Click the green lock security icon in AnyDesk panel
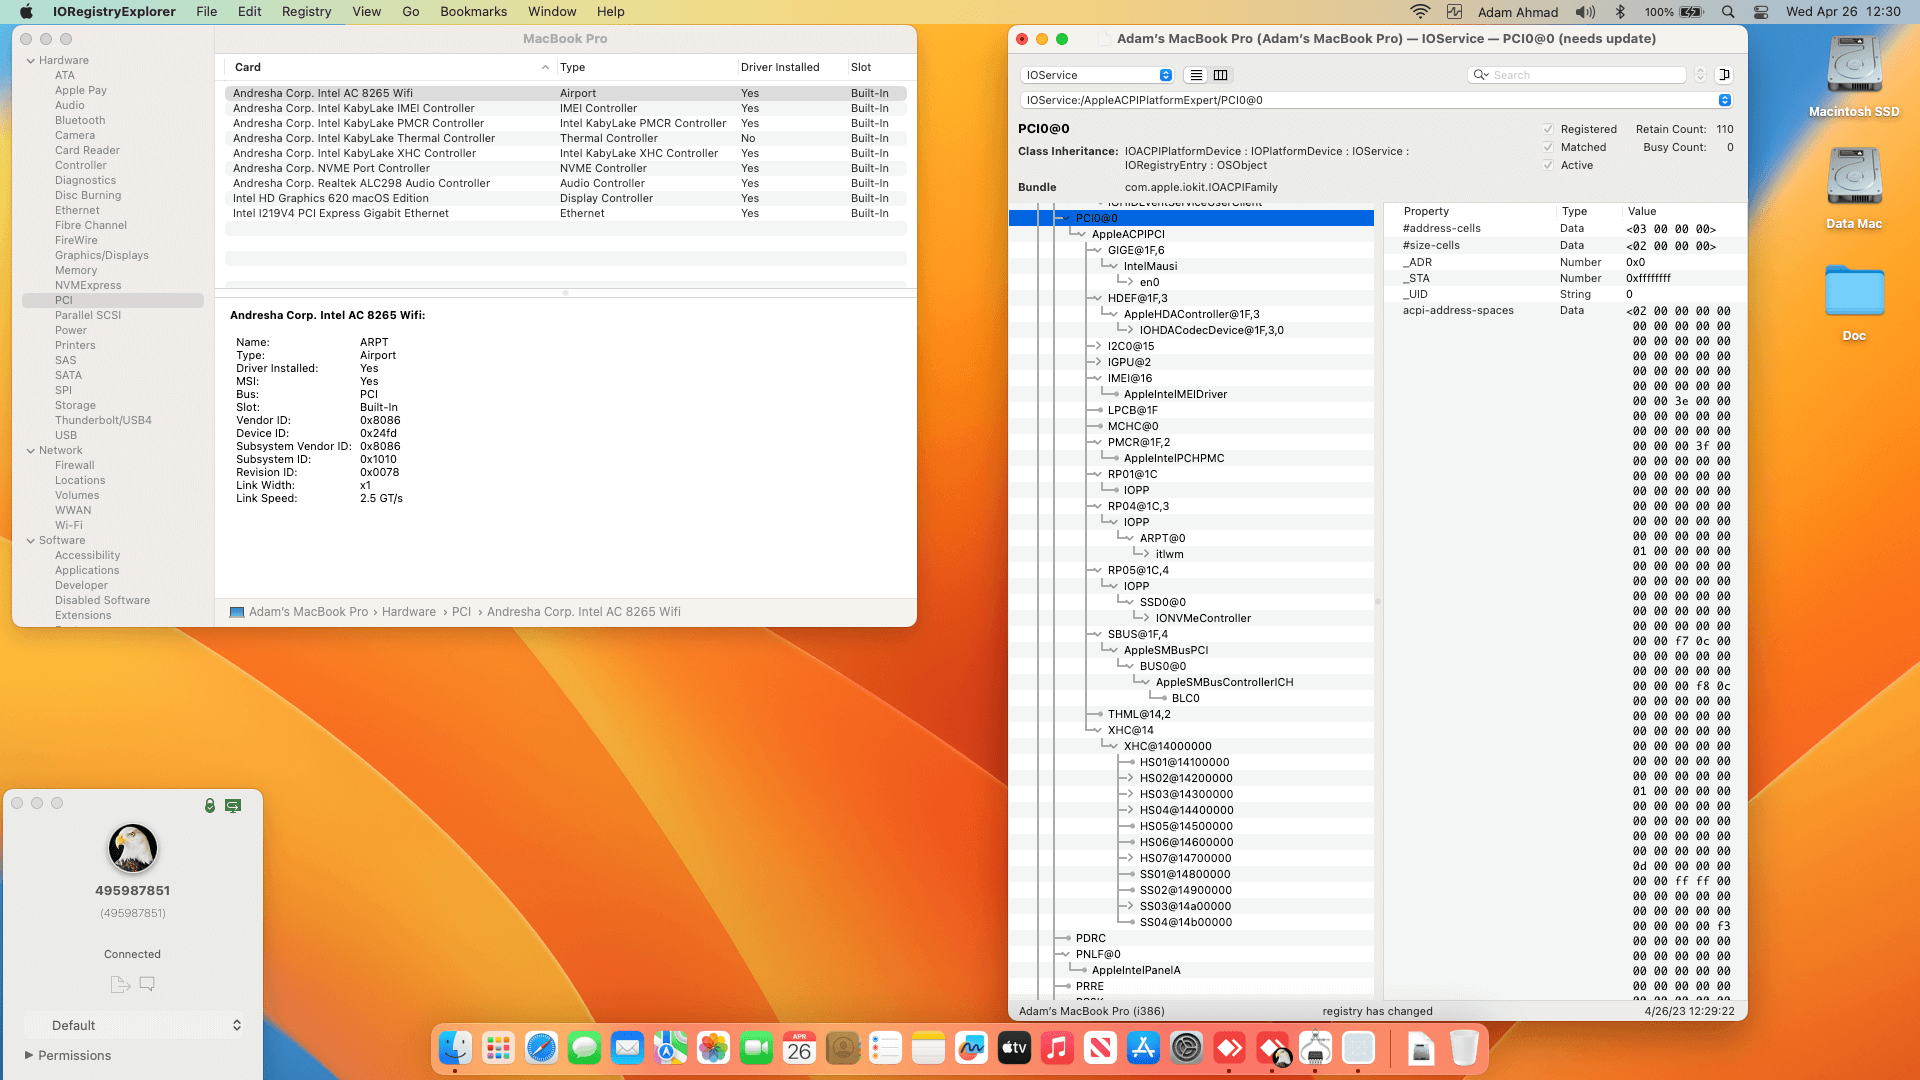1920x1080 pixels. pyautogui.click(x=210, y=805)
